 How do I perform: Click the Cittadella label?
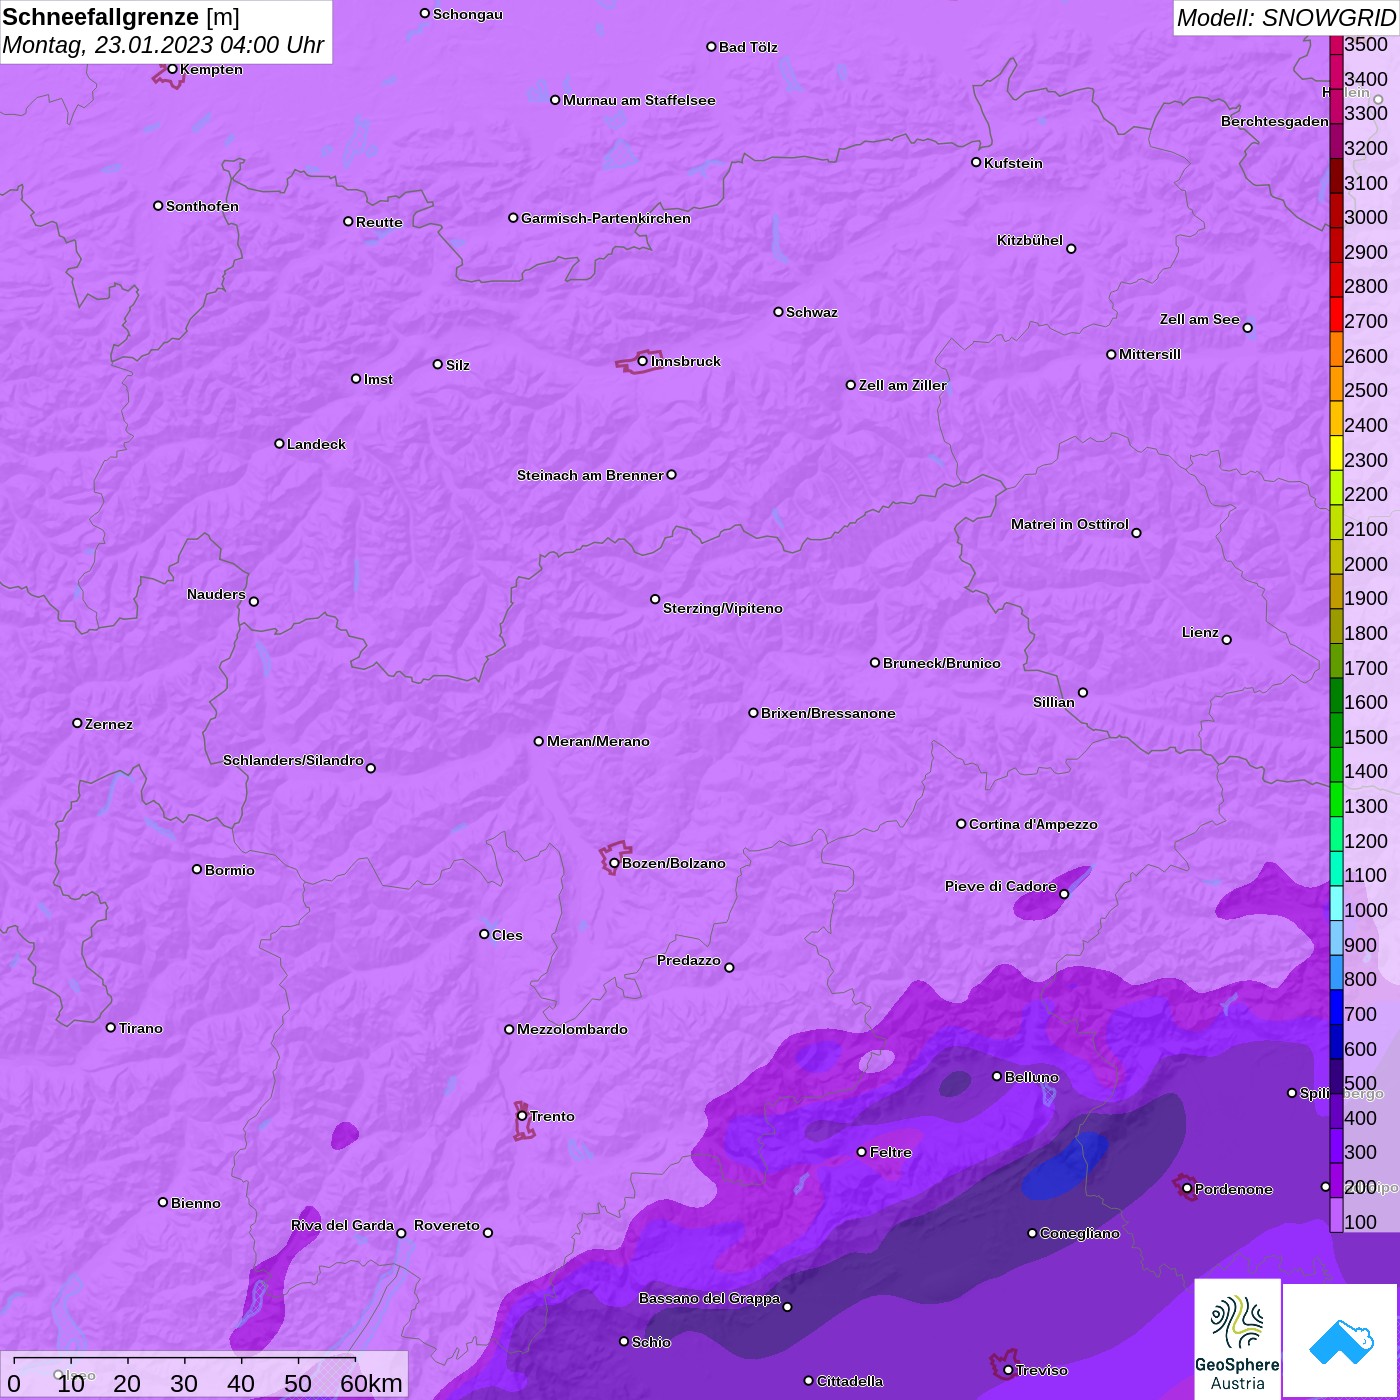[850, 1381]
